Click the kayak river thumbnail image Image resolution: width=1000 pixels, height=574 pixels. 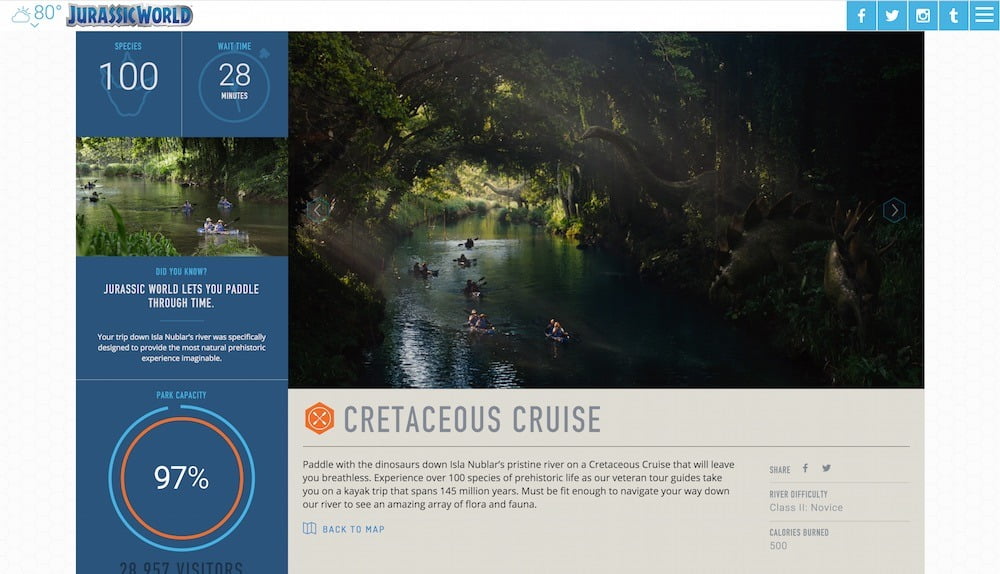tap(182, 197)
